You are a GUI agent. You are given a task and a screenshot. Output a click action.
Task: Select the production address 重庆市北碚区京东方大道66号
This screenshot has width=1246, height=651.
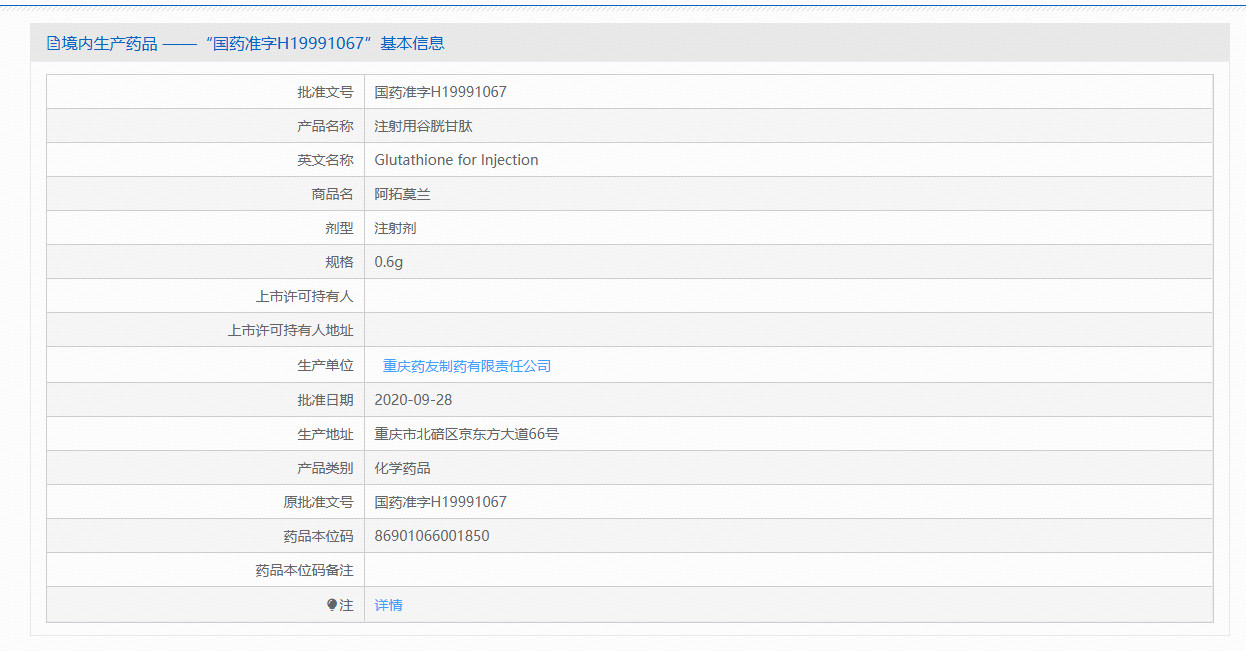pos(466,434)
